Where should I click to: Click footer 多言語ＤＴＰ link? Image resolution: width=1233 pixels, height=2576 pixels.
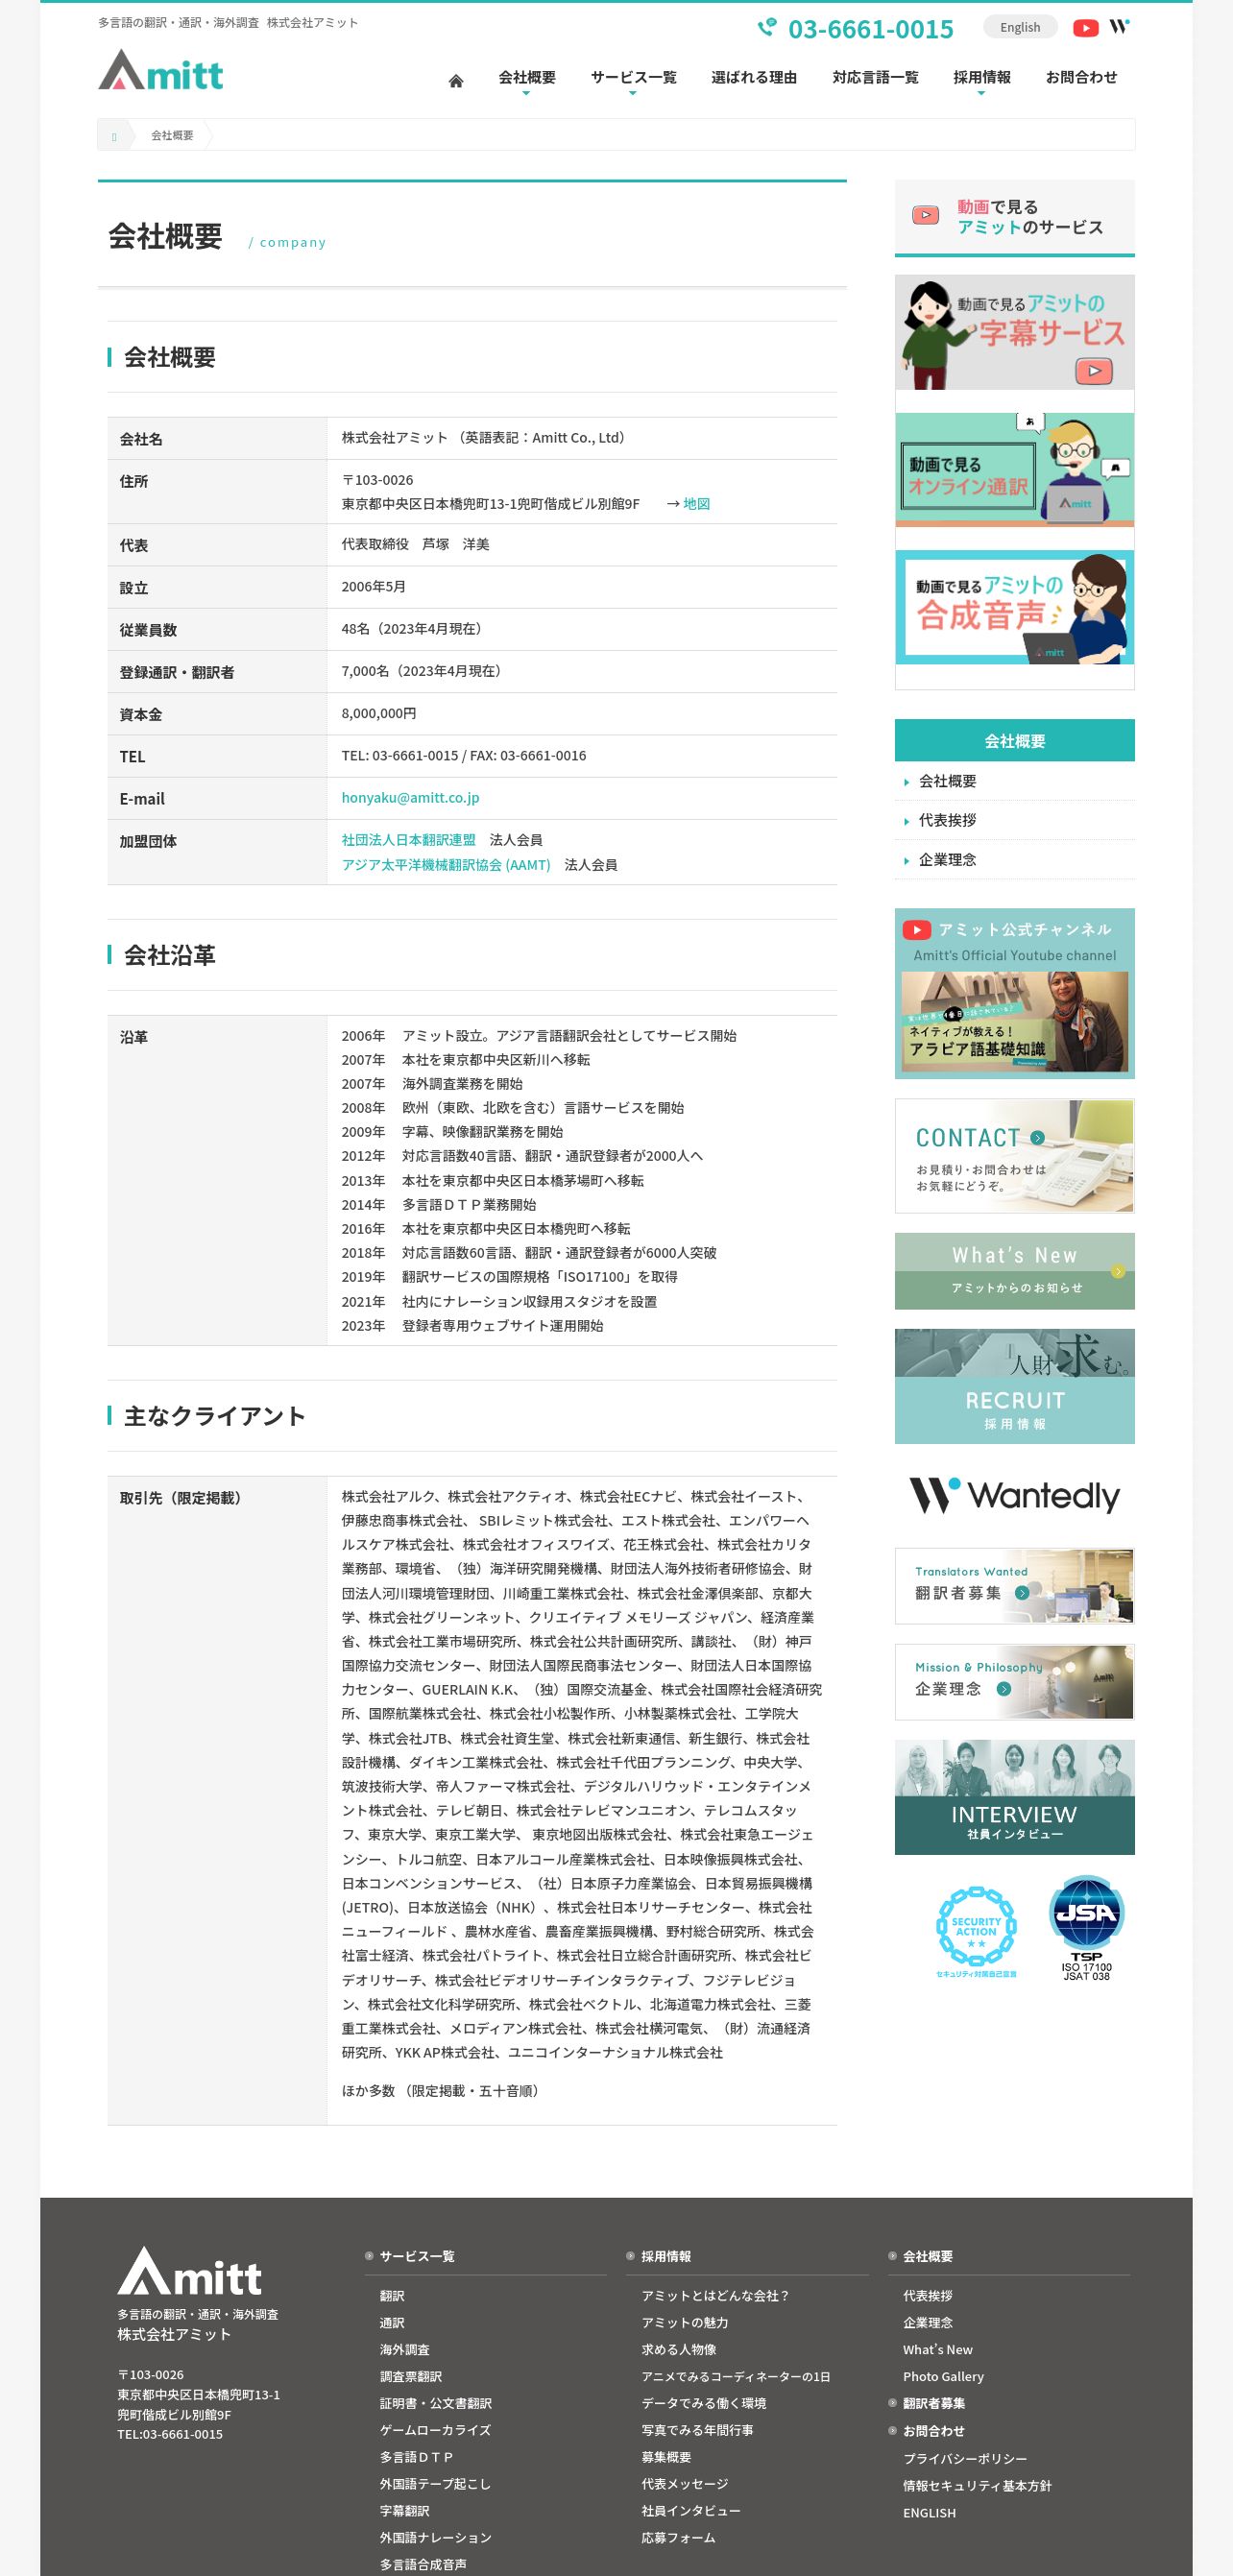pyautogui.click(x=416, y=2457)
